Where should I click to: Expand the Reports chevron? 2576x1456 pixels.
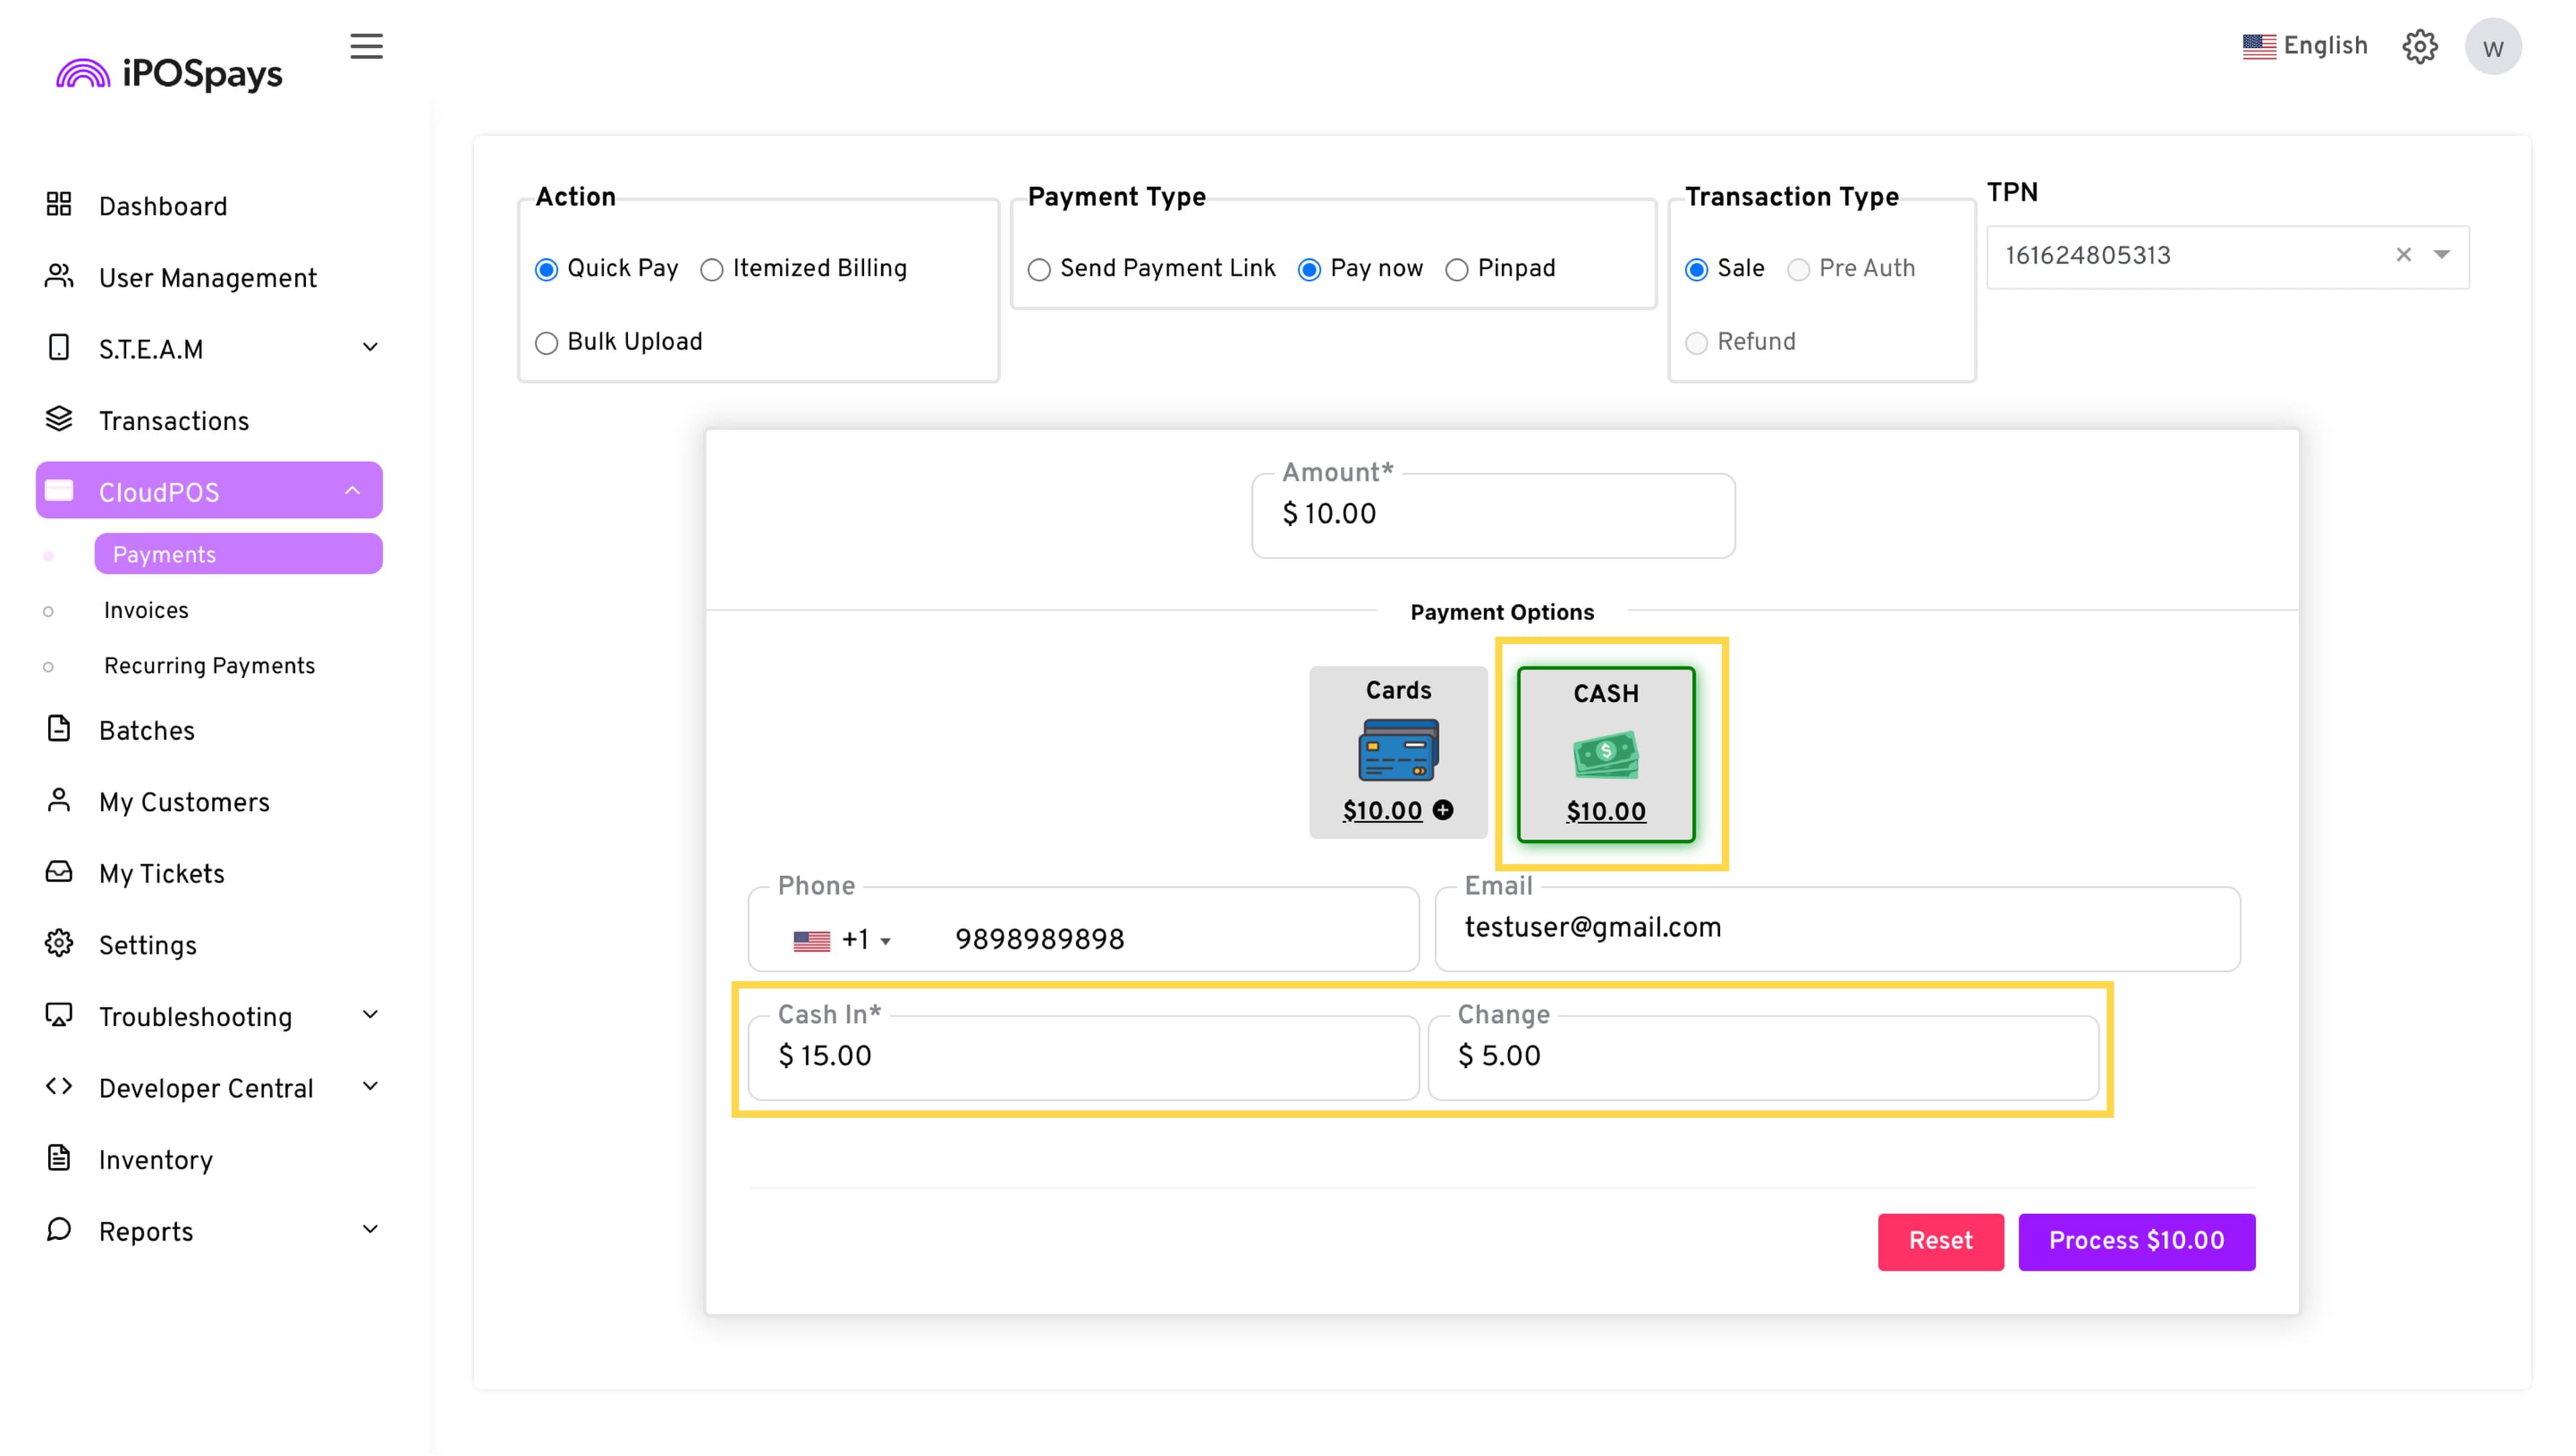point(370,1229)
